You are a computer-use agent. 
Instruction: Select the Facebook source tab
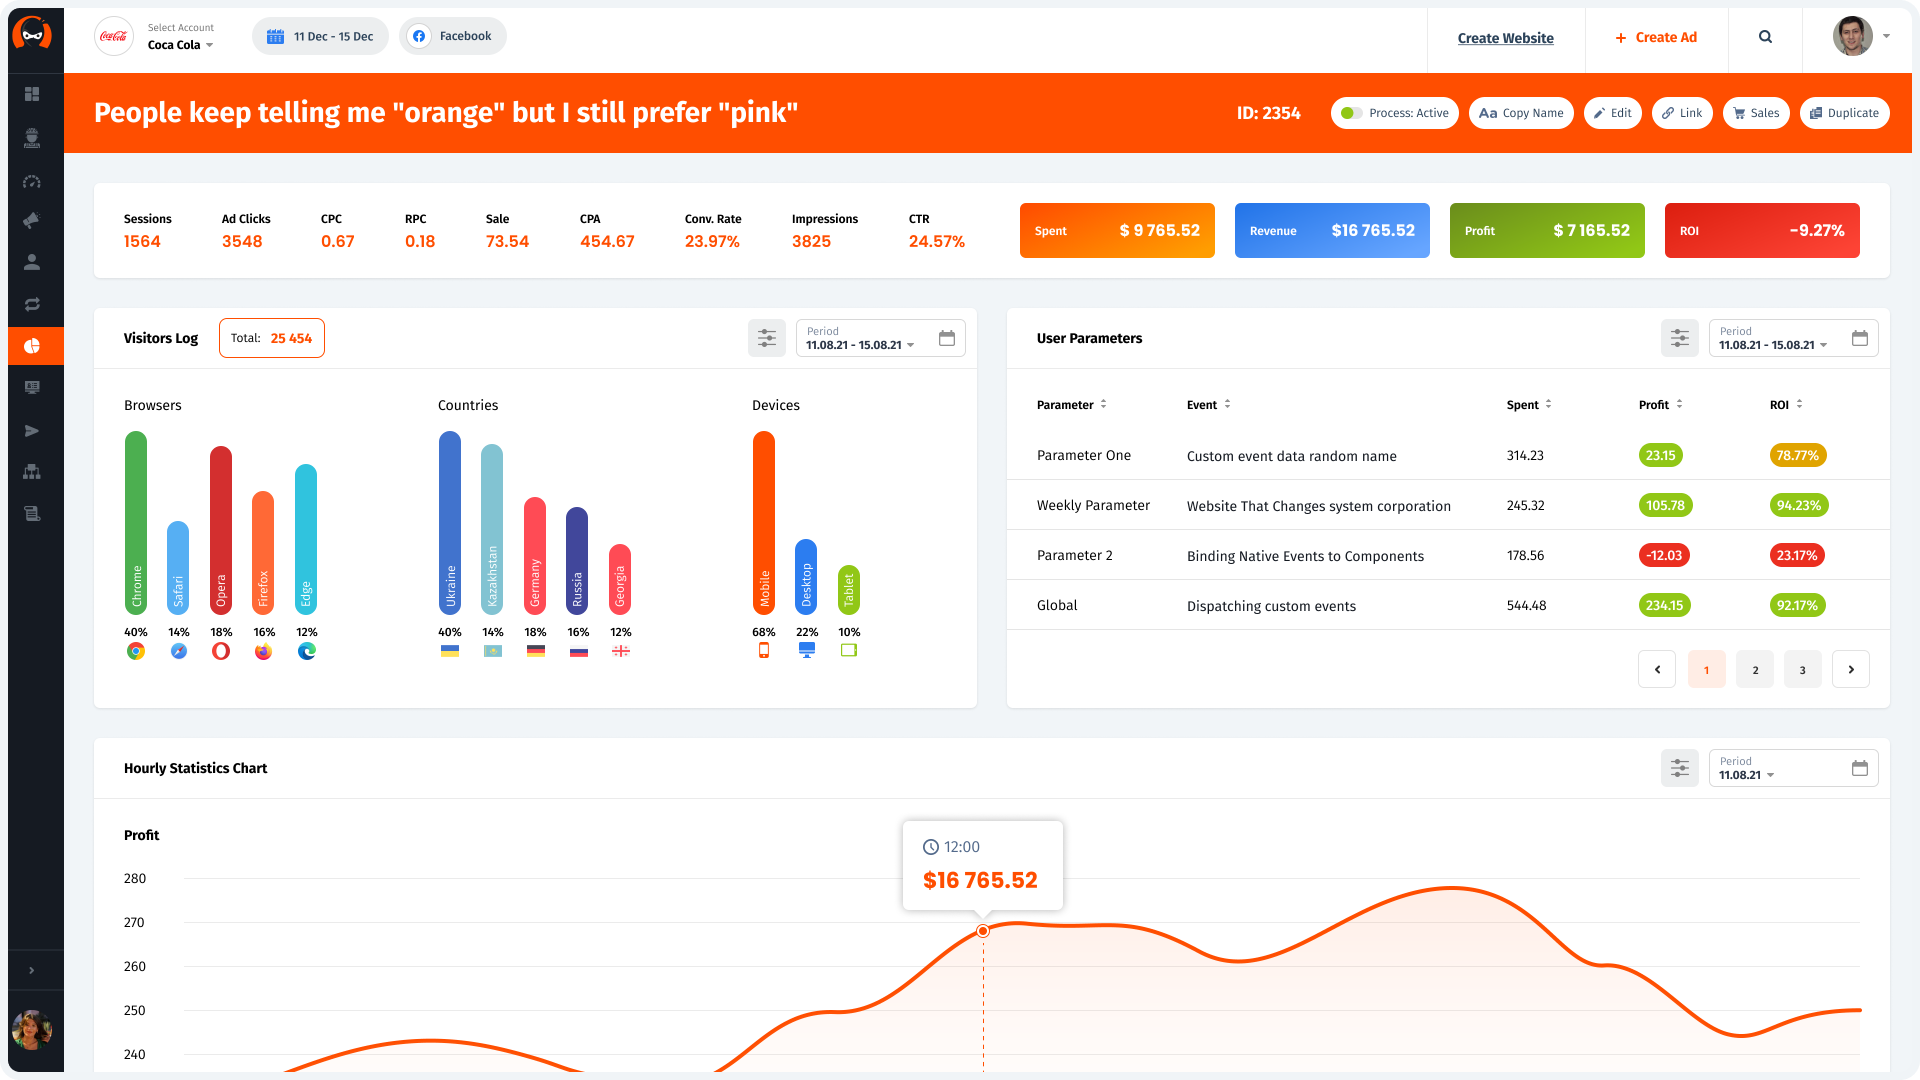pyautogui.click(x=453, y=36)
